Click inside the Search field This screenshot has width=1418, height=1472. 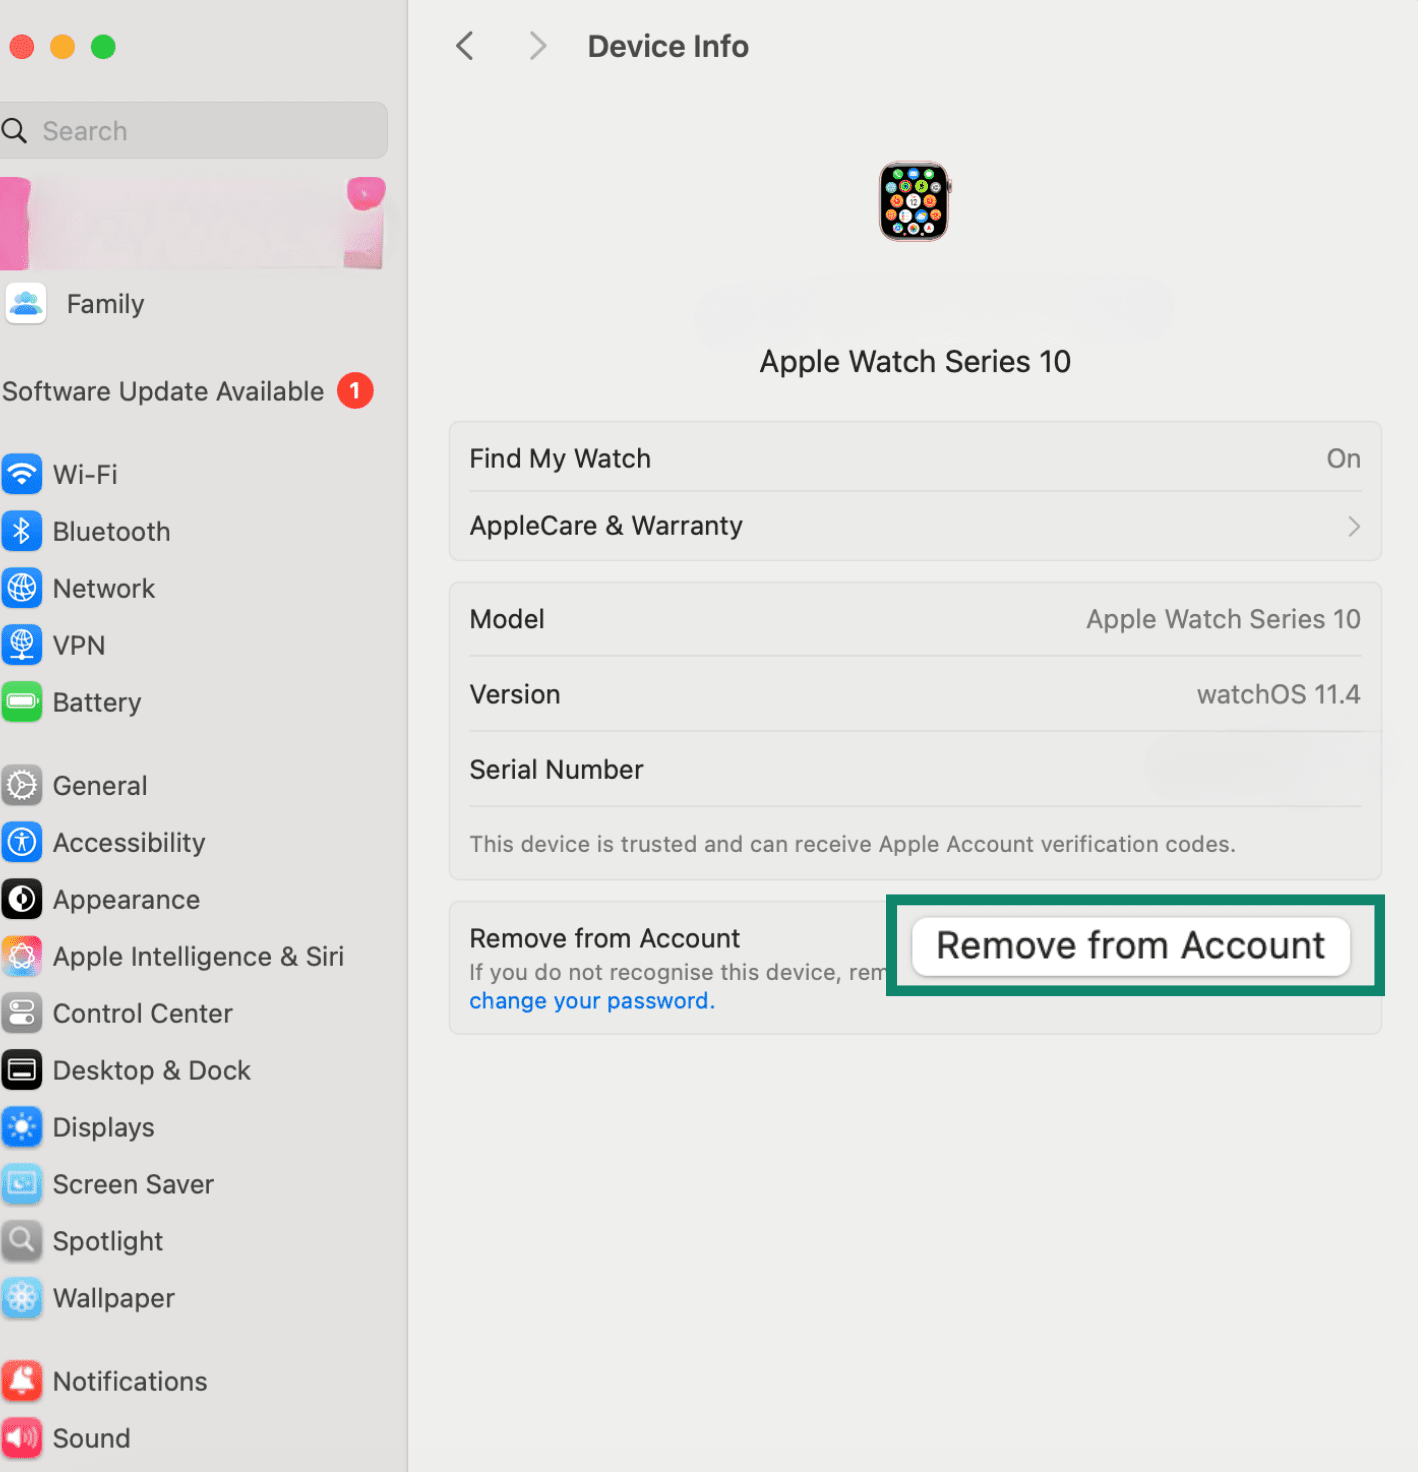coord(194,130)
